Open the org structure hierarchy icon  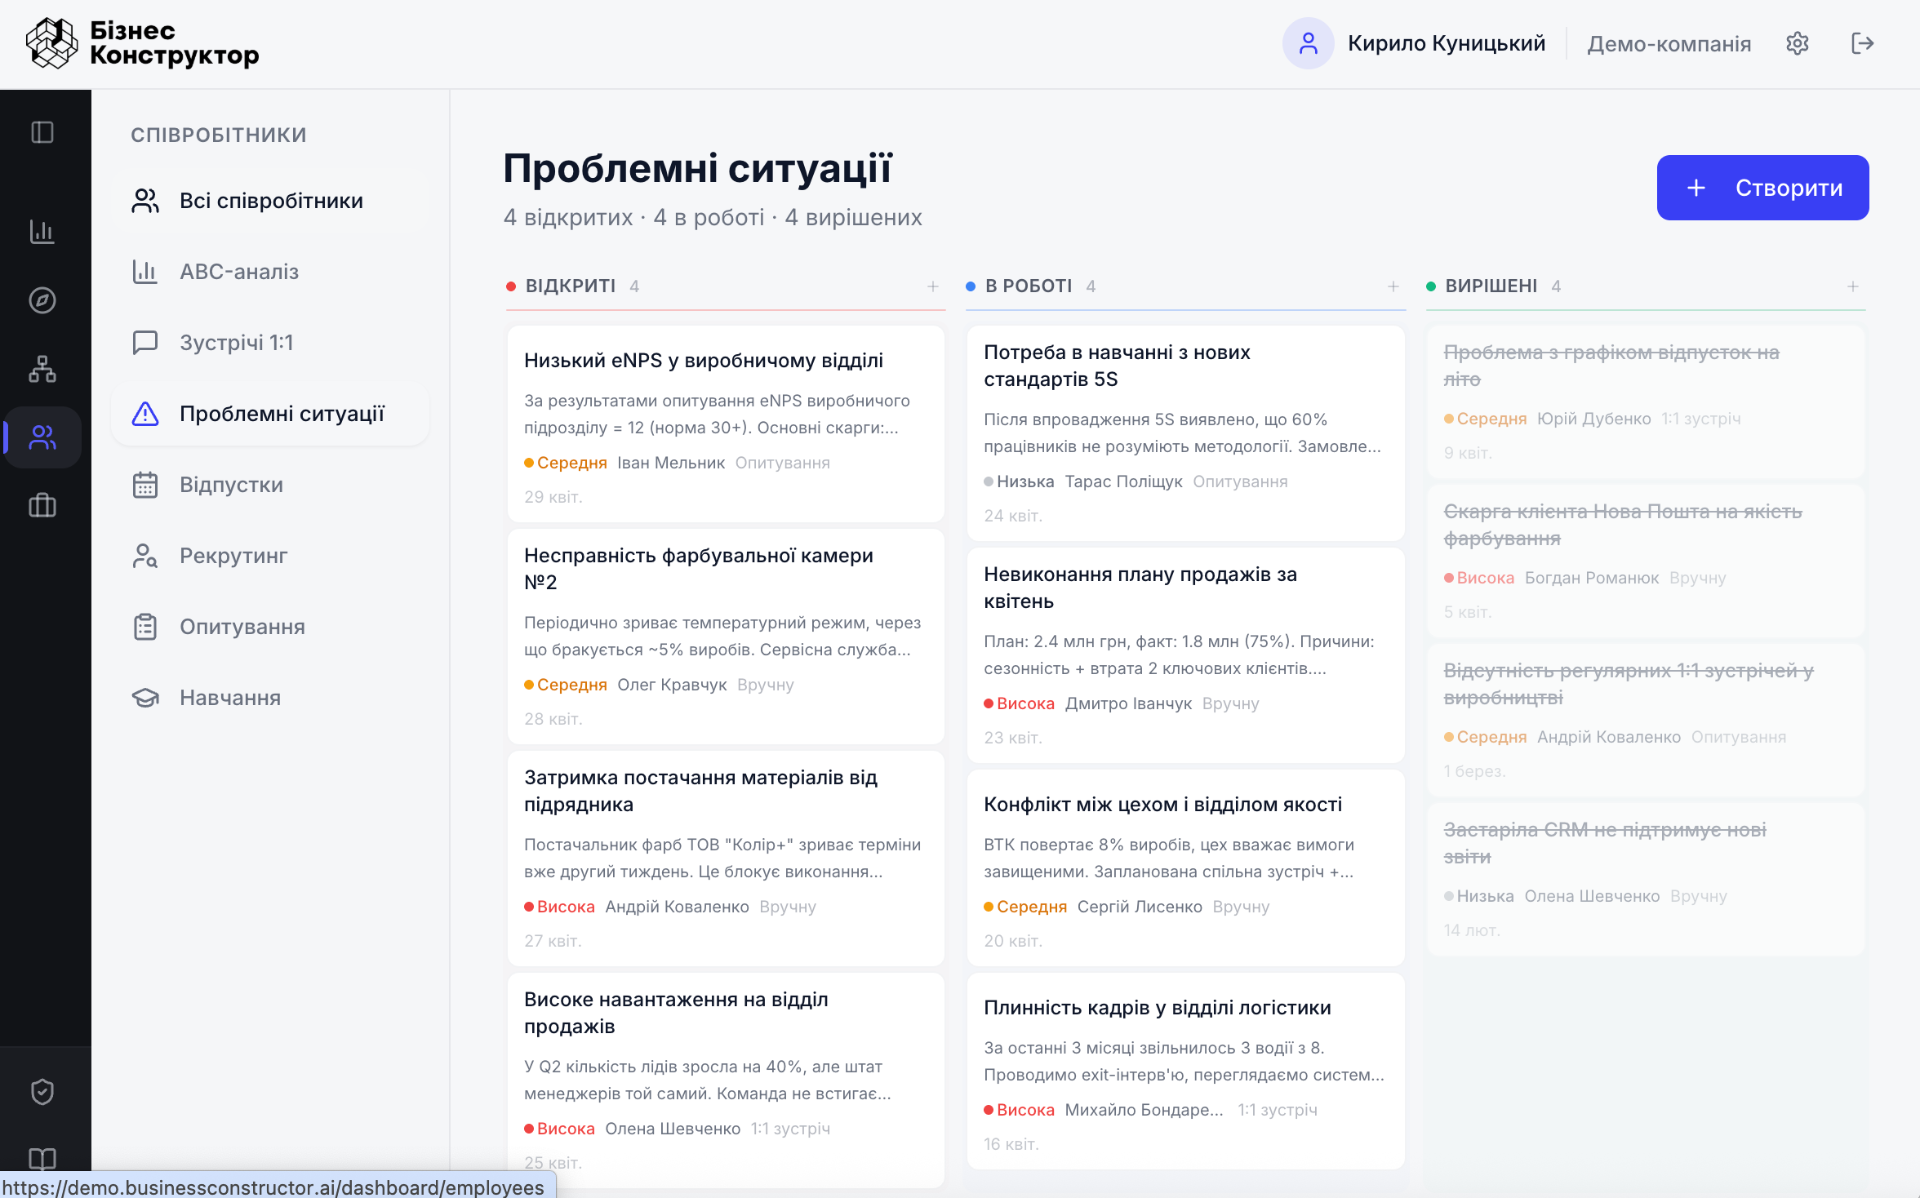(42, 369)
